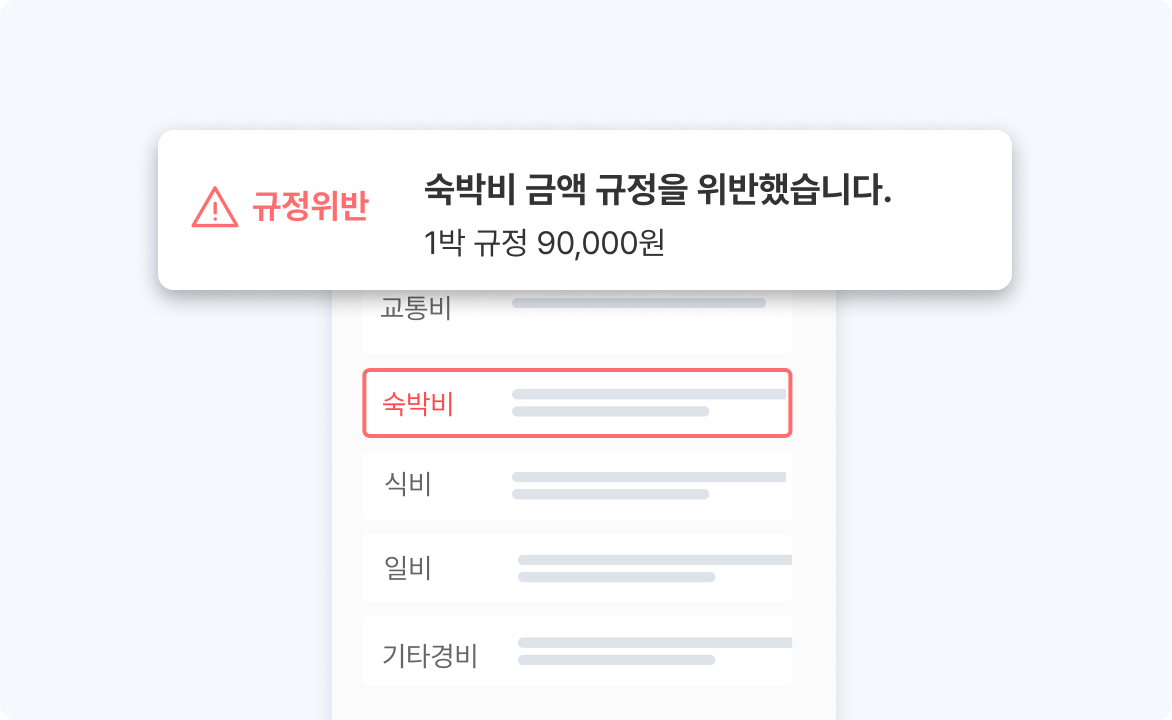Screen dimensions: 1172x720
Task: Click the 교통비 row placeholder bar
Action: 639,303
